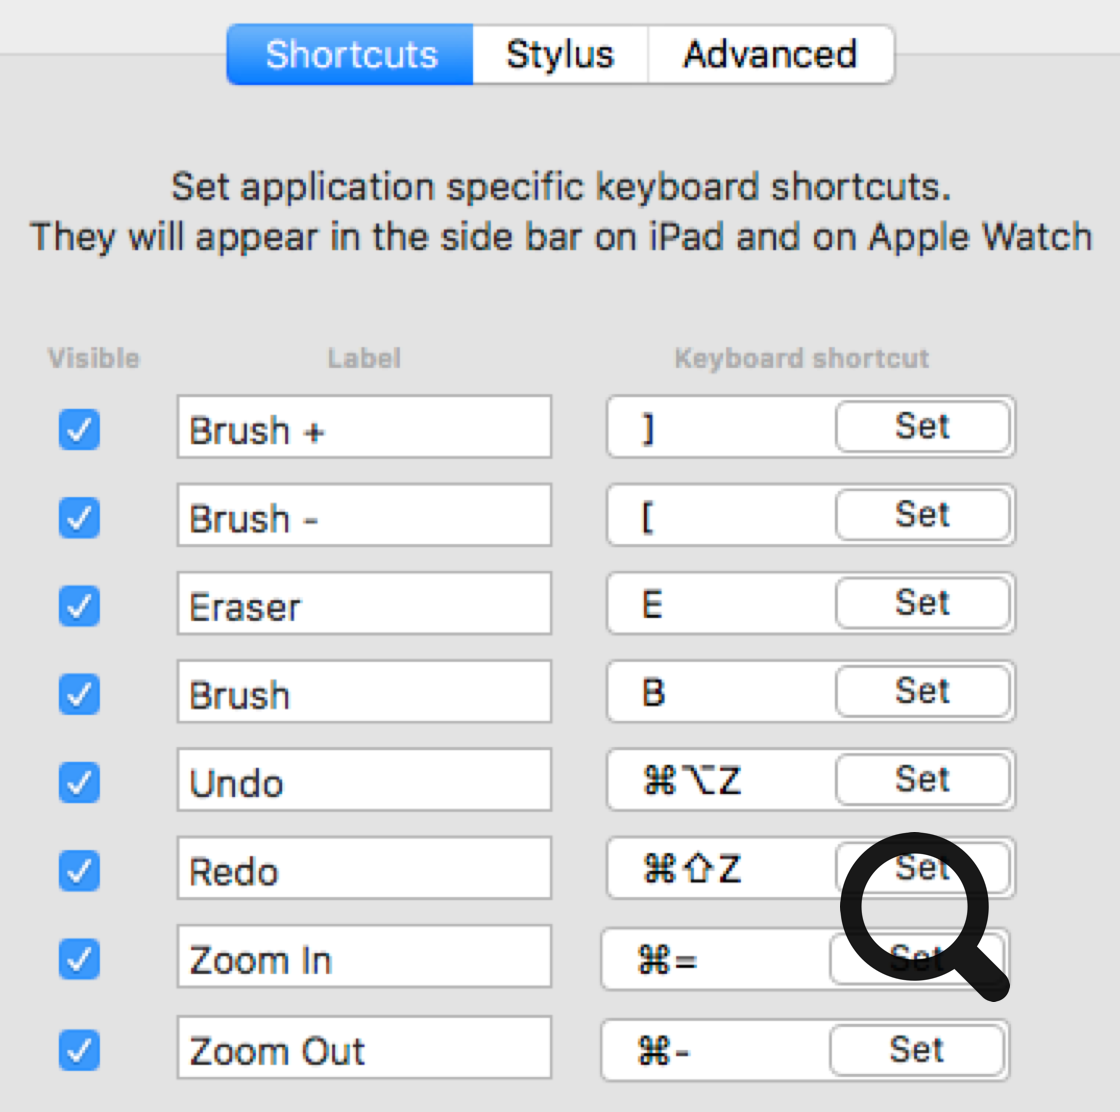This screenshot has height=1112, width=1120.
Task: Toggle the Undo visibility checkbox
Action: click(79, 783)
